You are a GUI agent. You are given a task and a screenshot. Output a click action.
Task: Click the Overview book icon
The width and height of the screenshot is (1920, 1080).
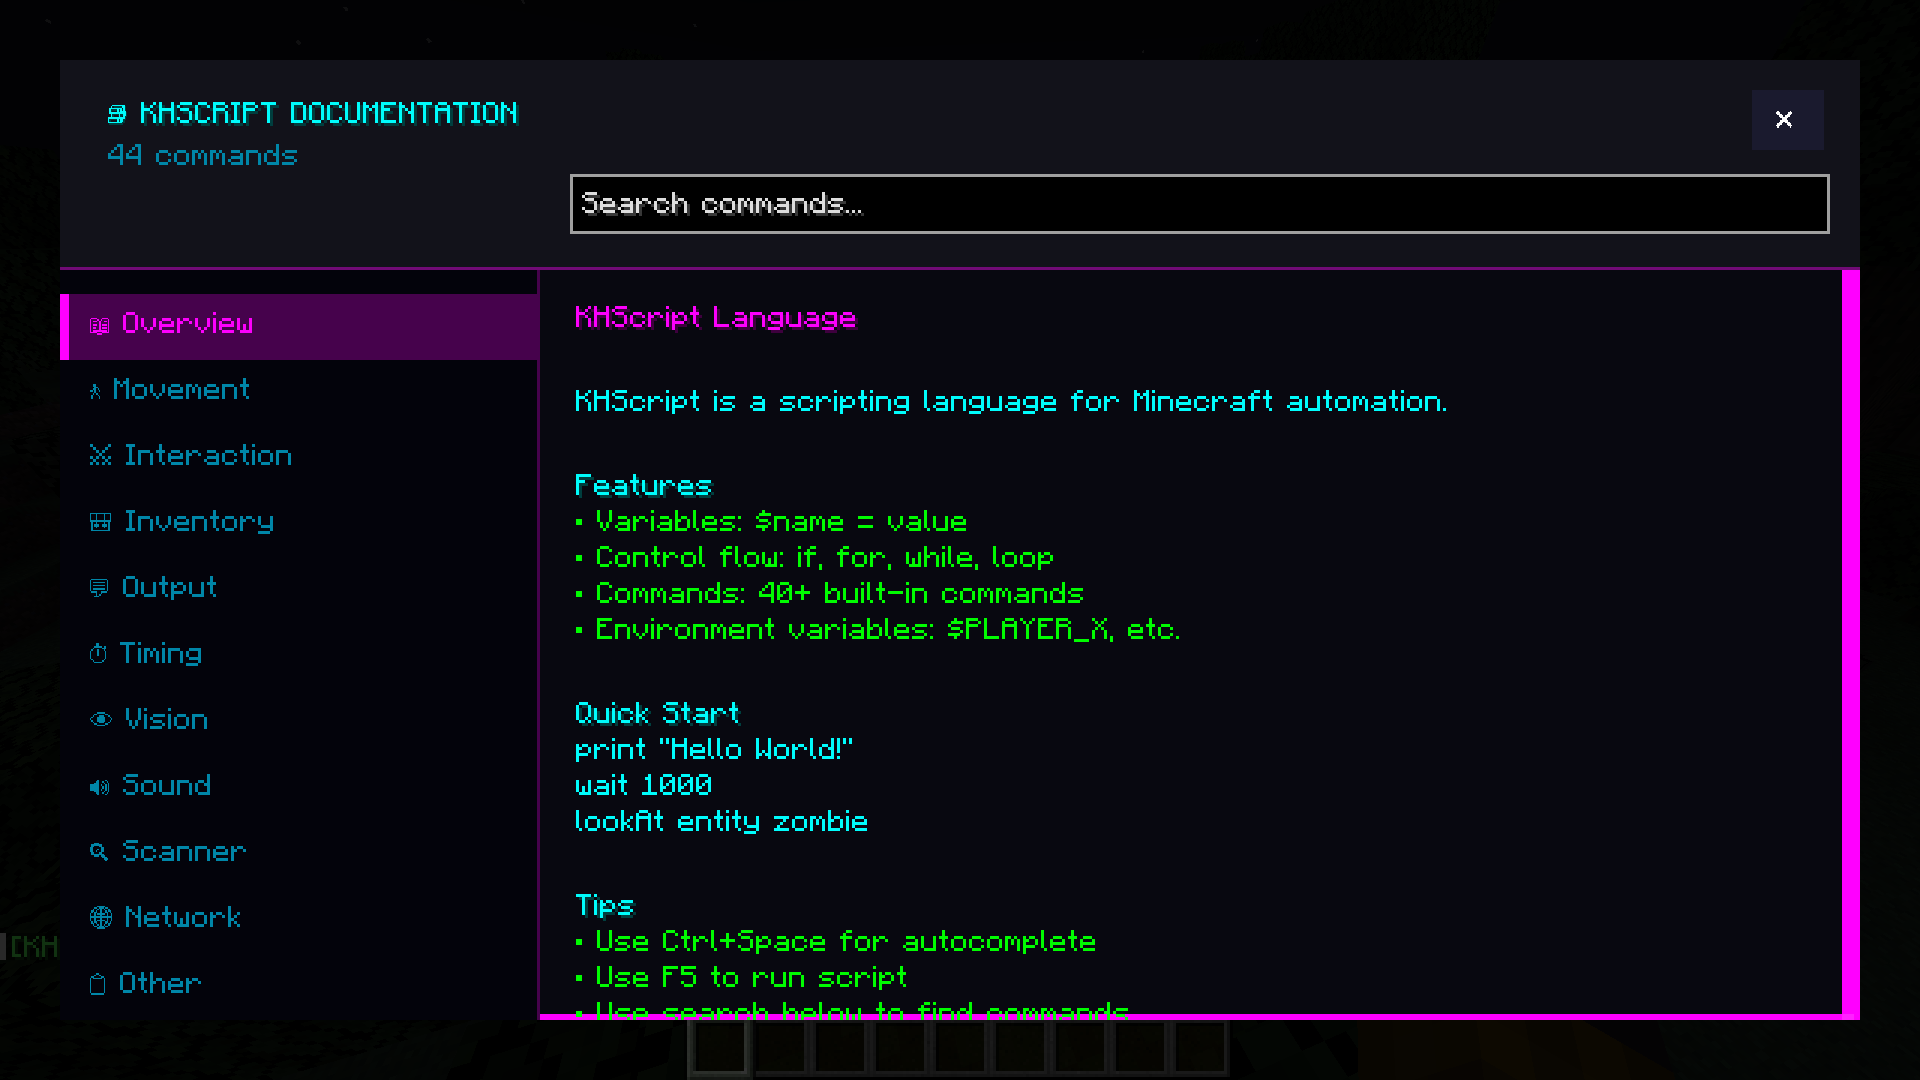[x=99, y=325]
